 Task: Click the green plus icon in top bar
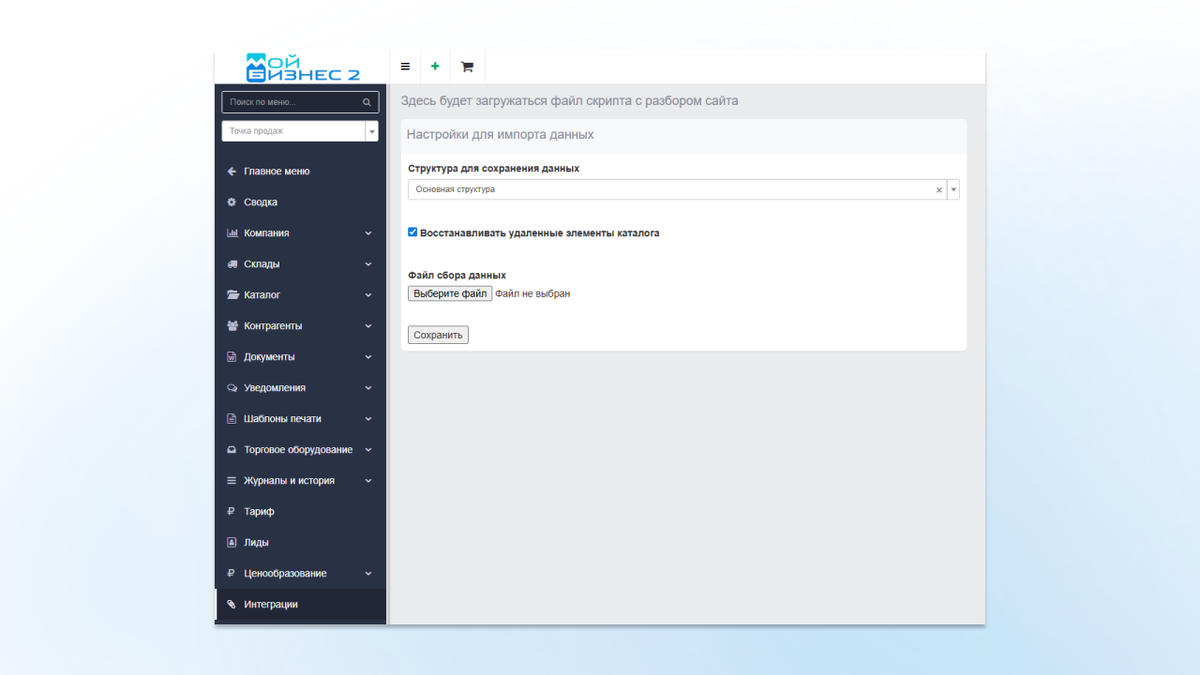[x=435, y=67]
